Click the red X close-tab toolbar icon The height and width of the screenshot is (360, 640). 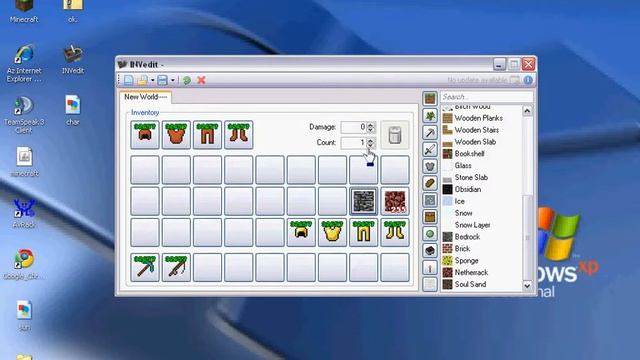pyautogui.click(x=201, y=80)
